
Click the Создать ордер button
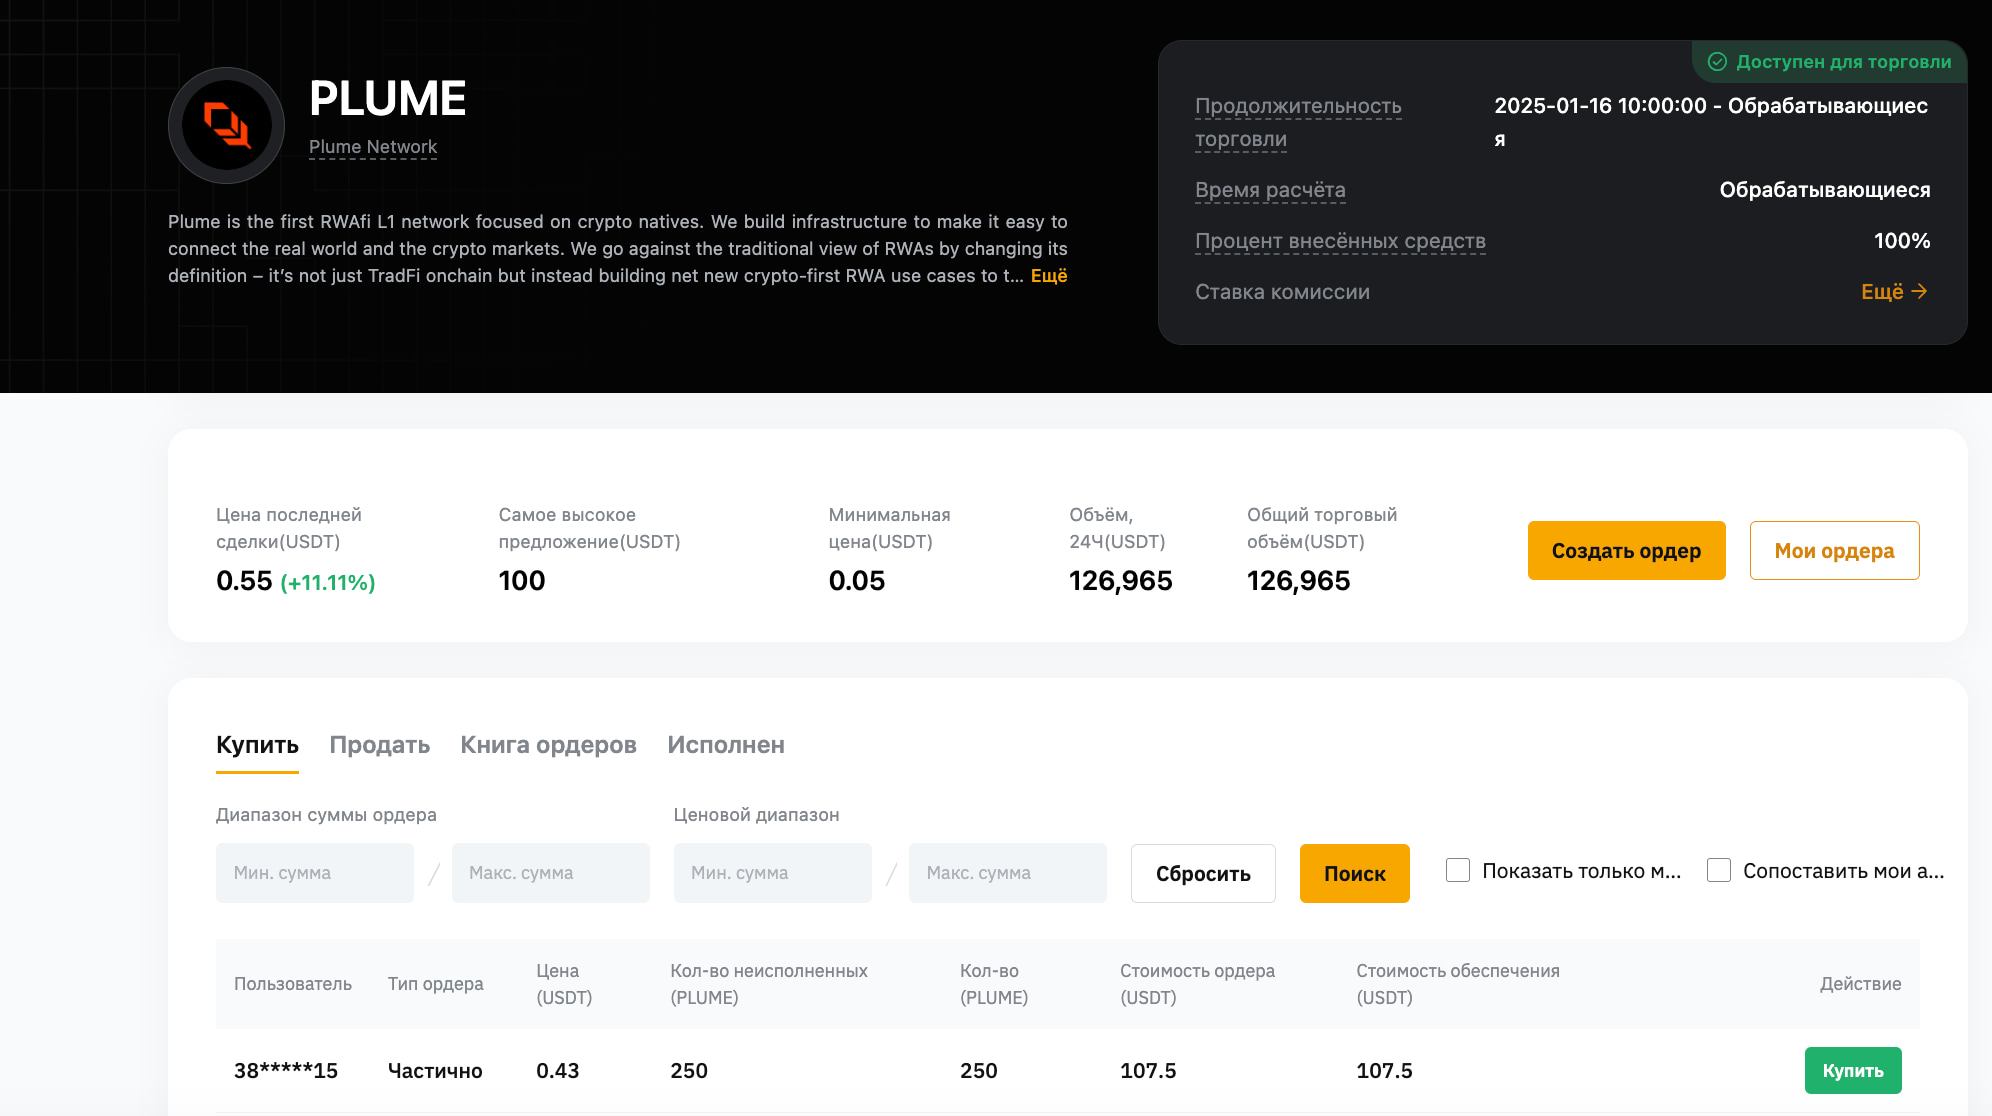click(x=1626, y=550)
